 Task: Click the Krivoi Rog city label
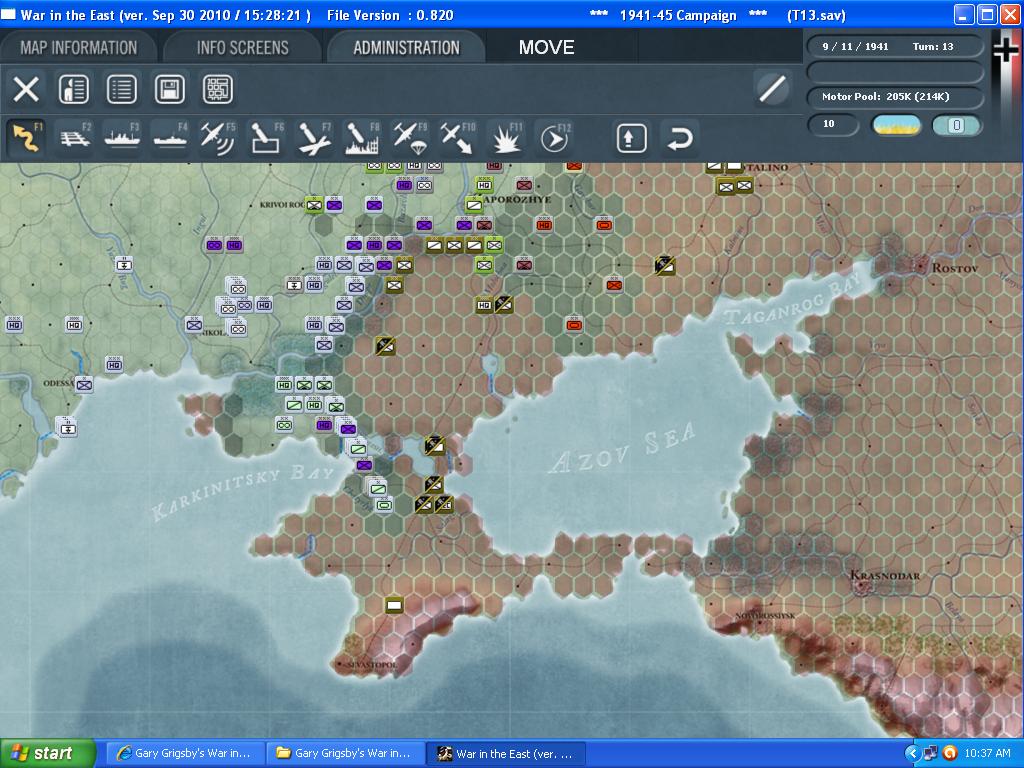click(x=283, y=204)
